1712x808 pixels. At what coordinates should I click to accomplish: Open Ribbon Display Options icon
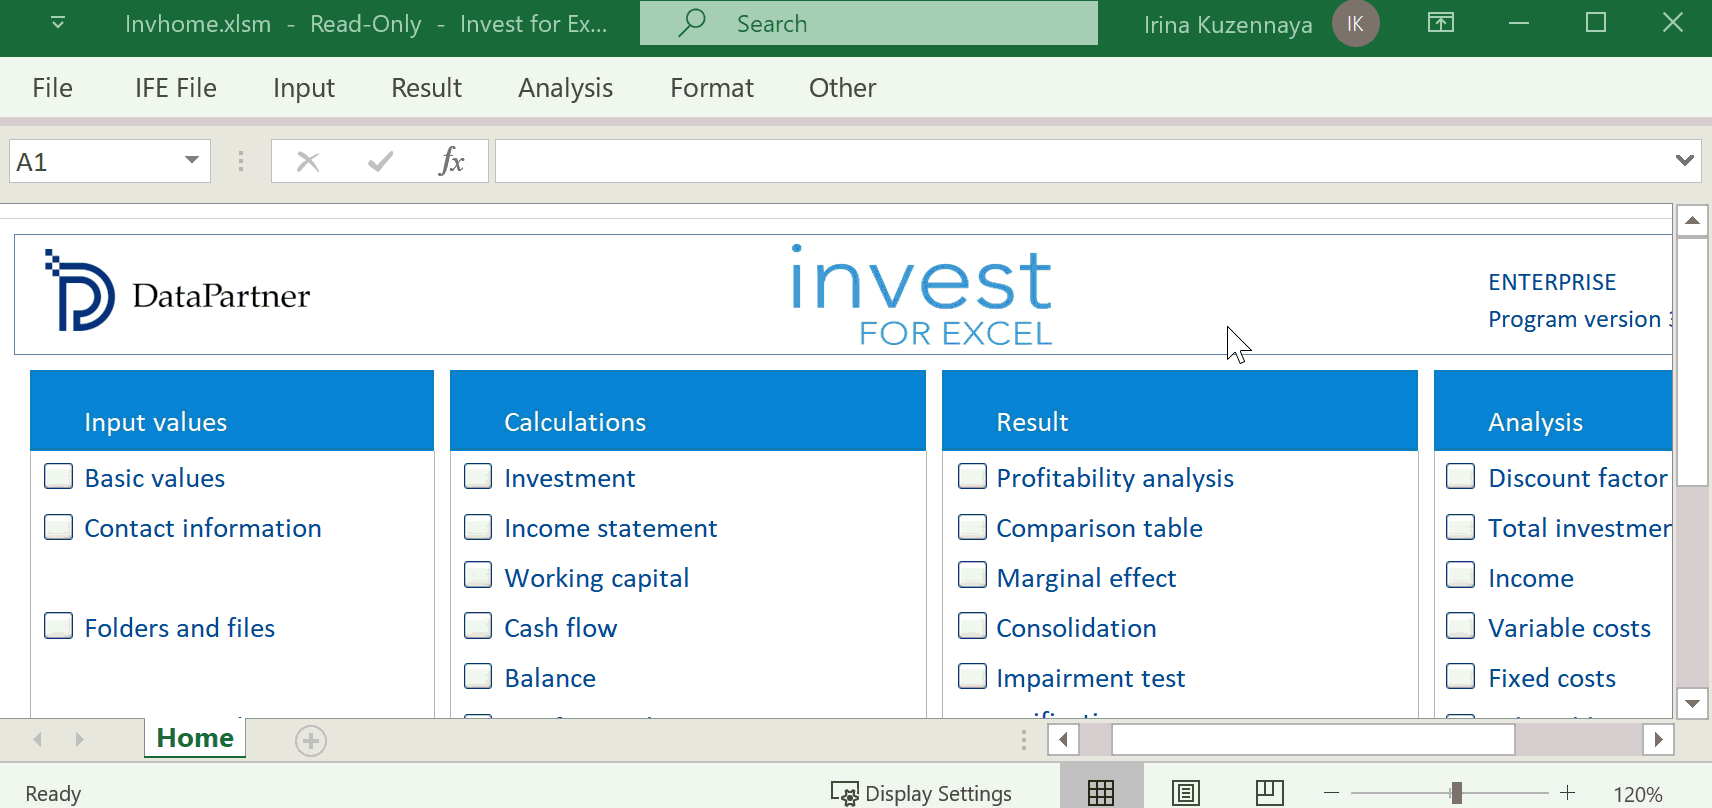pyautogui.click(x=1441, y=22)
